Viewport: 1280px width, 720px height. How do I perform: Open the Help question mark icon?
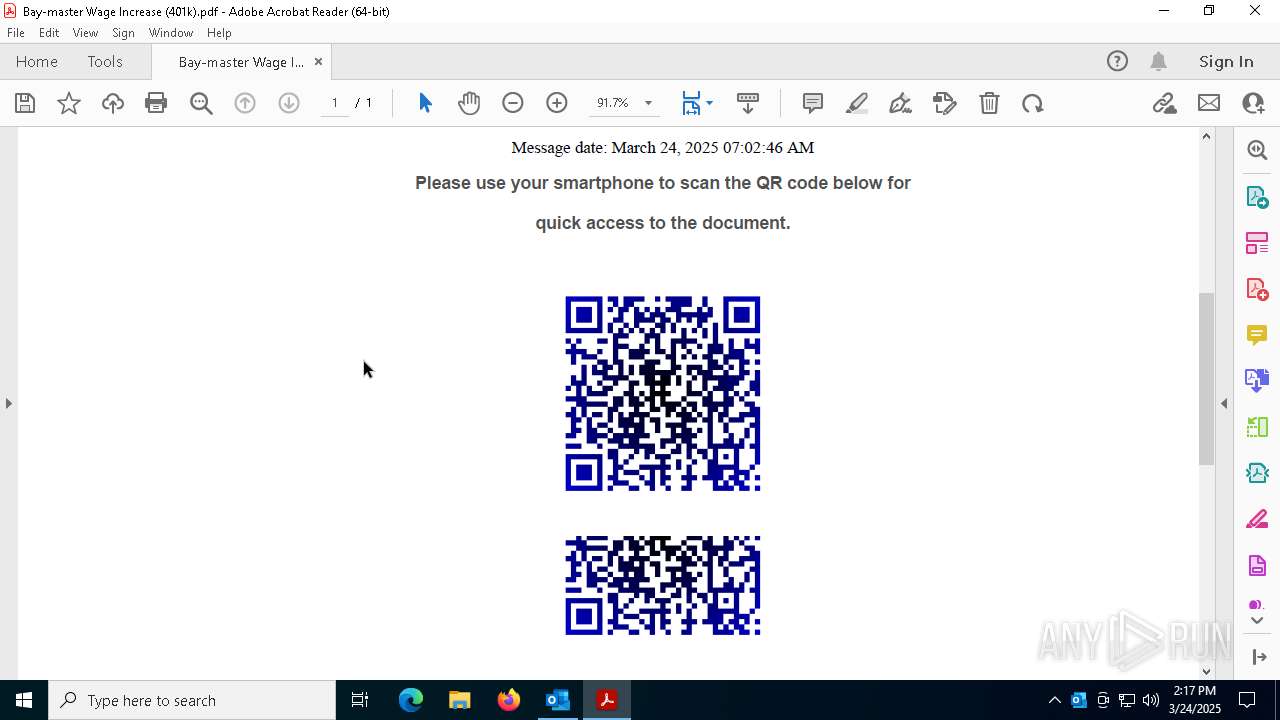point(1117,61)
